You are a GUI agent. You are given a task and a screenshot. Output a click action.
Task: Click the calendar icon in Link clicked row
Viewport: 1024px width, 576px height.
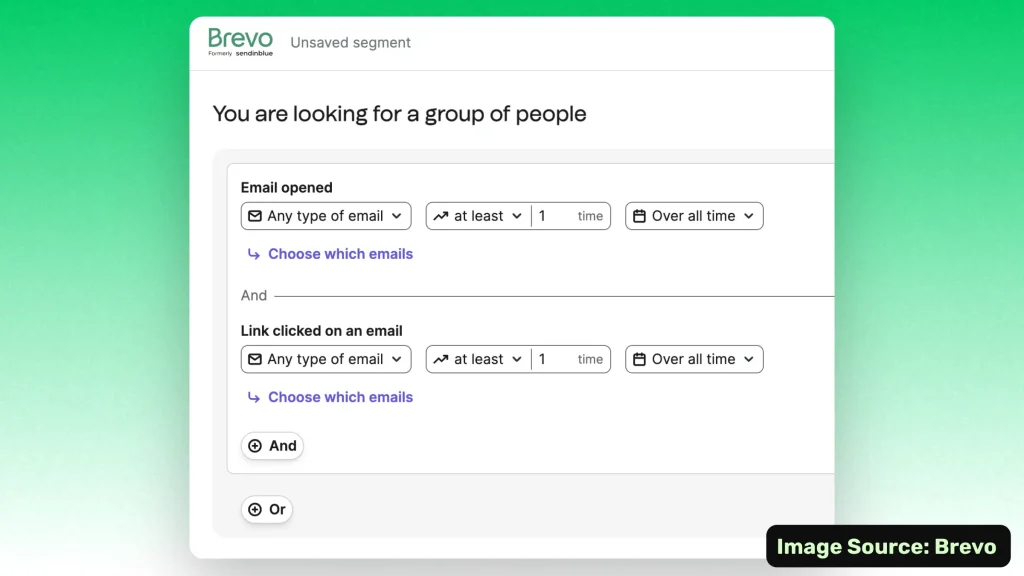639,359
